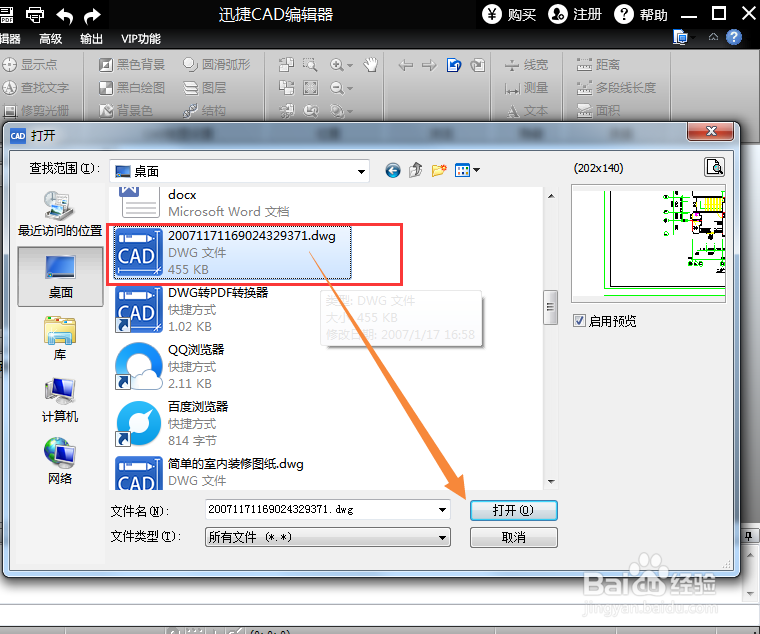
Task: Click 最近访问的位置 in sidebar
Action: 60,213
